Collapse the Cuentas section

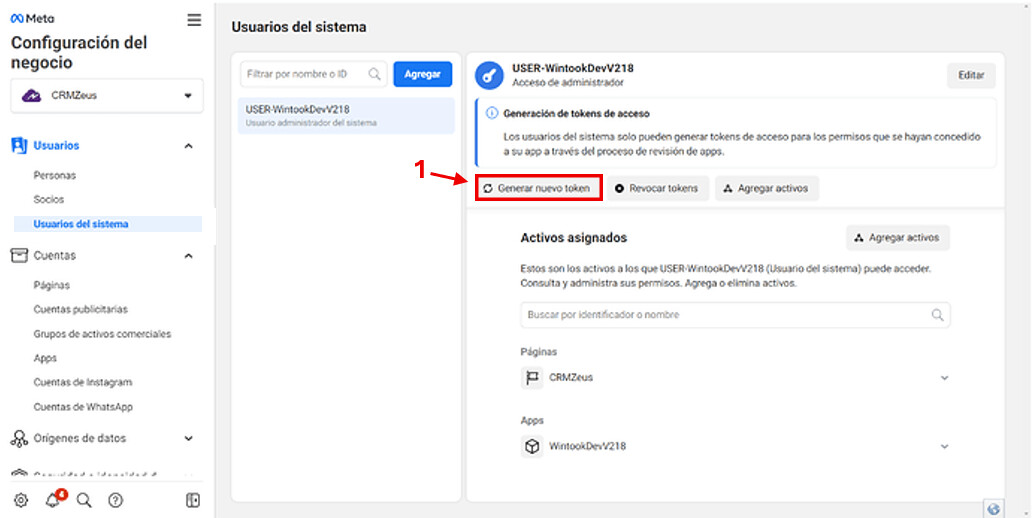tap(188, 256)
